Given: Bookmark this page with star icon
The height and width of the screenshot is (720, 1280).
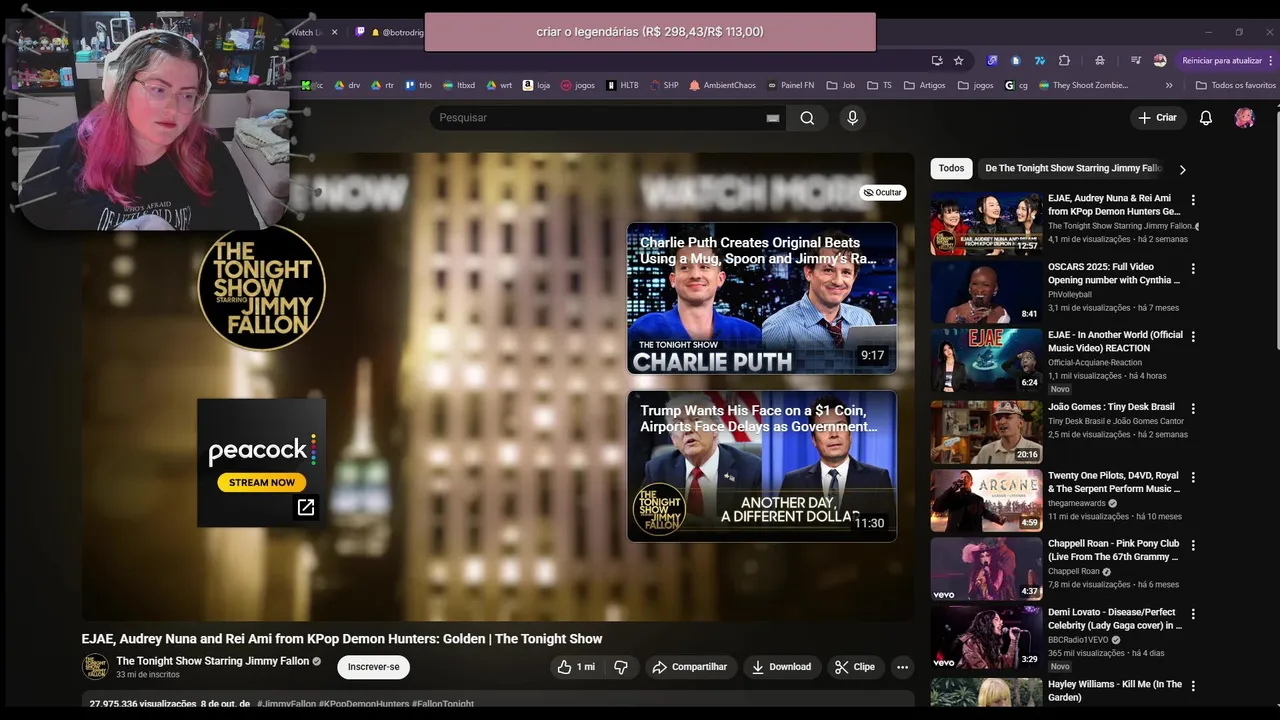Looking at the screenshot, I should coord(958,60).
